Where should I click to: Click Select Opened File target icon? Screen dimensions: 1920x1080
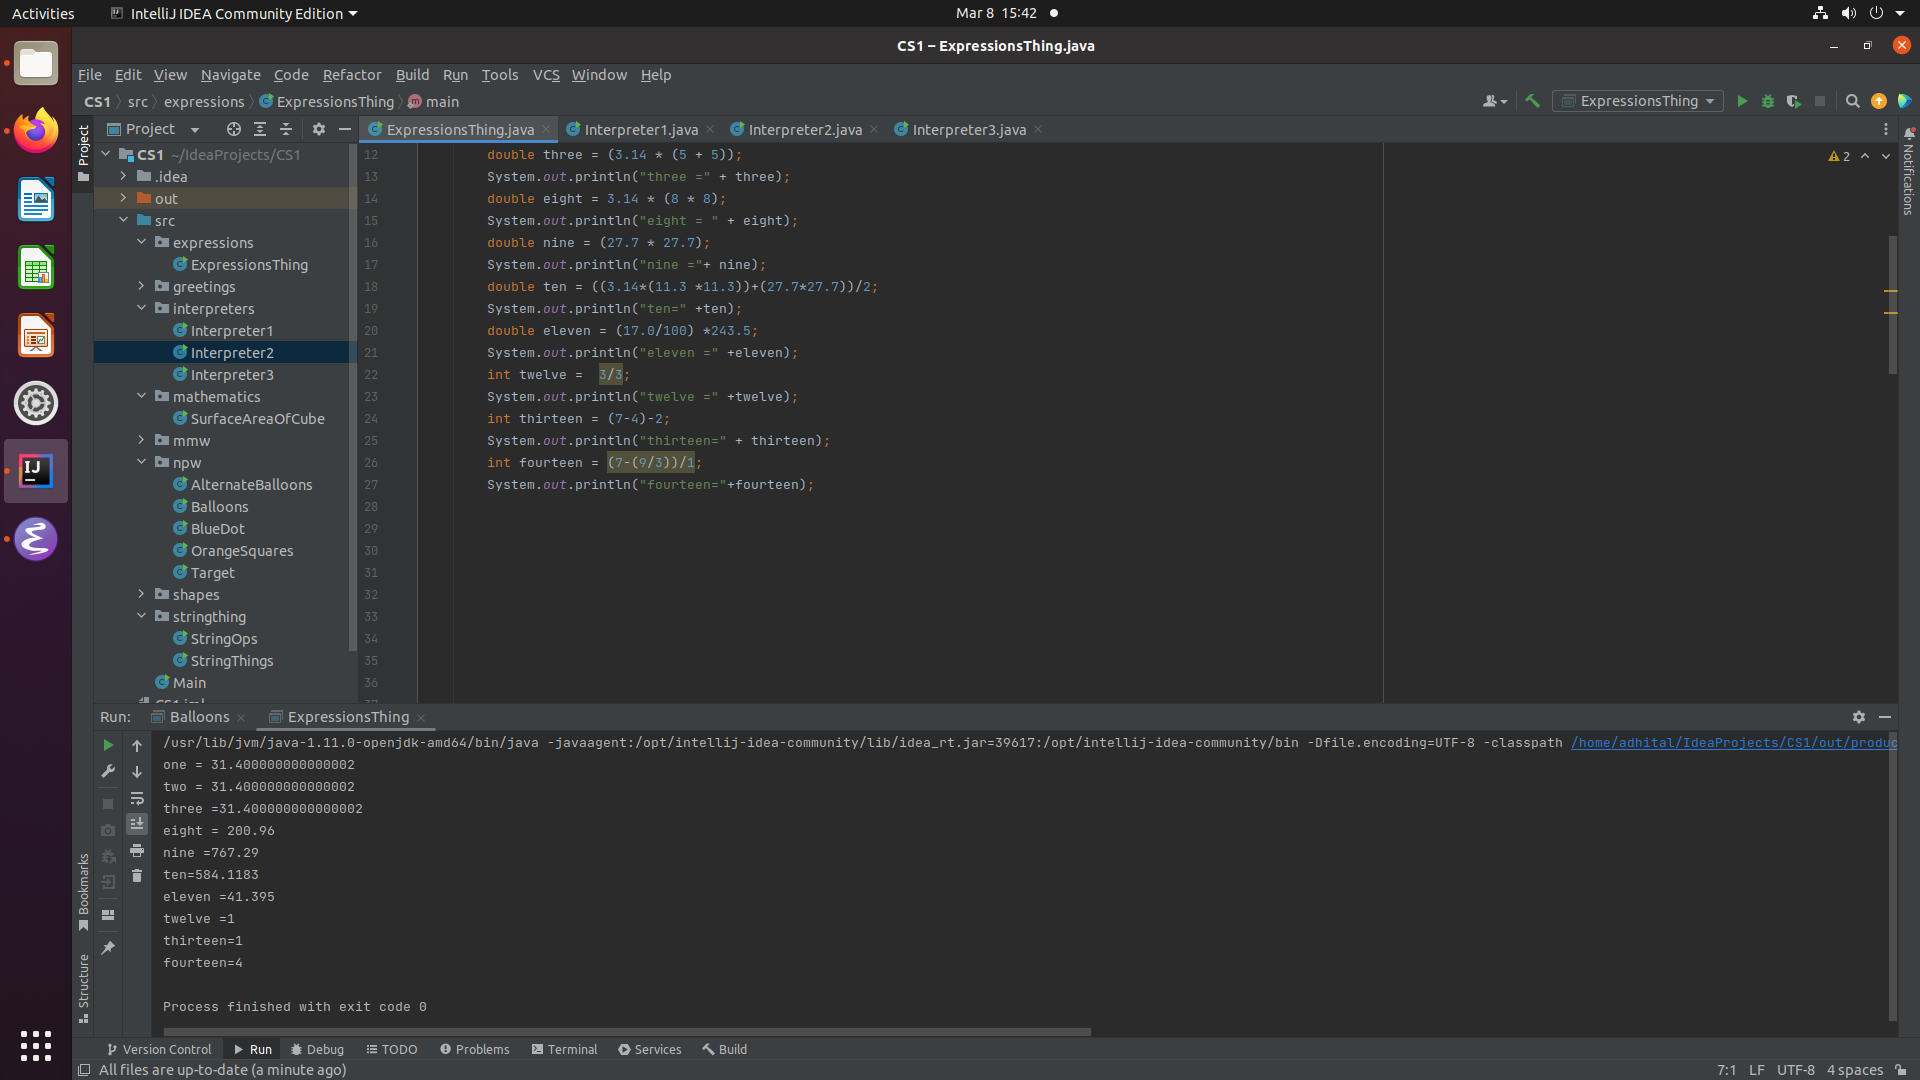(x=233, y=129)
